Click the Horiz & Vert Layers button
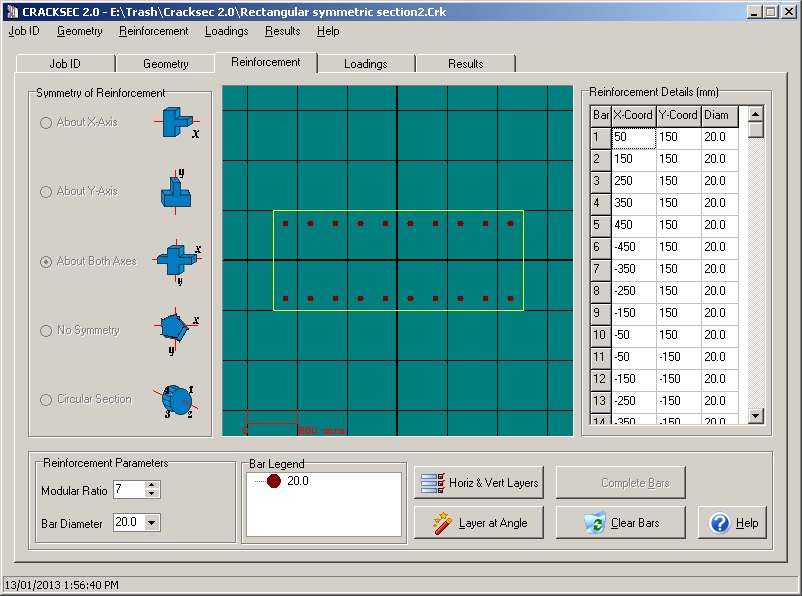Image resolution: width=802 pixels, height=596 pixels. point(479,482)
